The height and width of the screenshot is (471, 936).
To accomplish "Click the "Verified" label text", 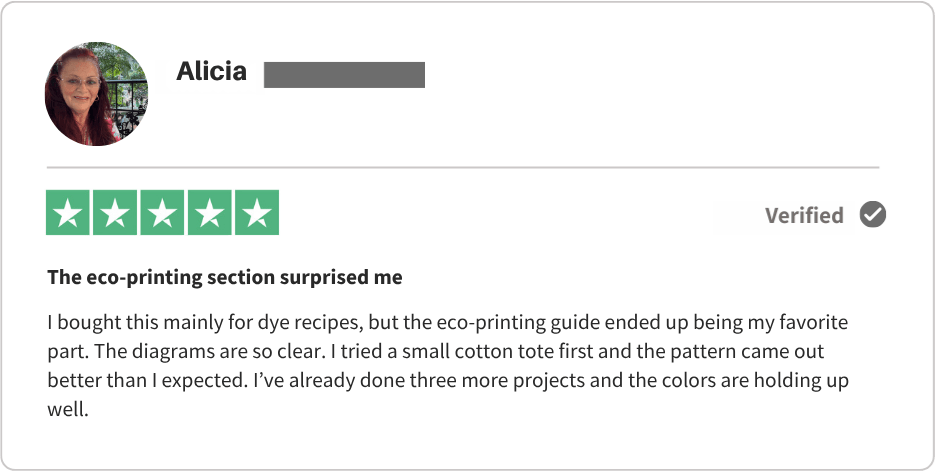I will point(804,215).
